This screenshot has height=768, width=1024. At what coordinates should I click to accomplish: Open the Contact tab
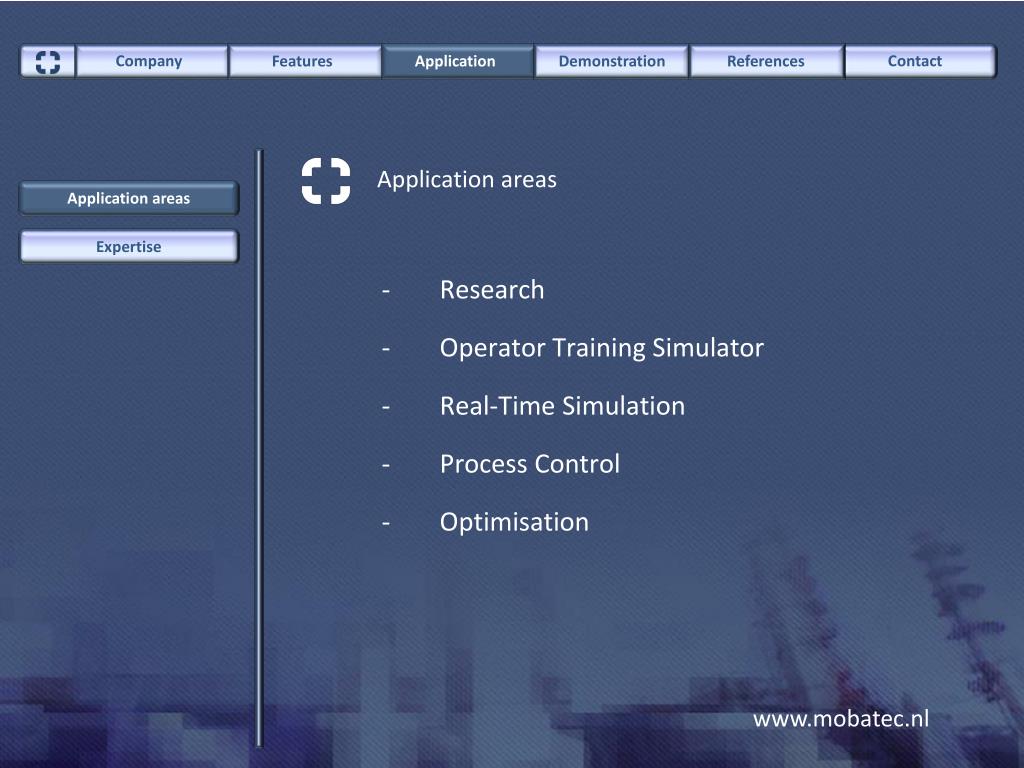[x=920, y=61]
